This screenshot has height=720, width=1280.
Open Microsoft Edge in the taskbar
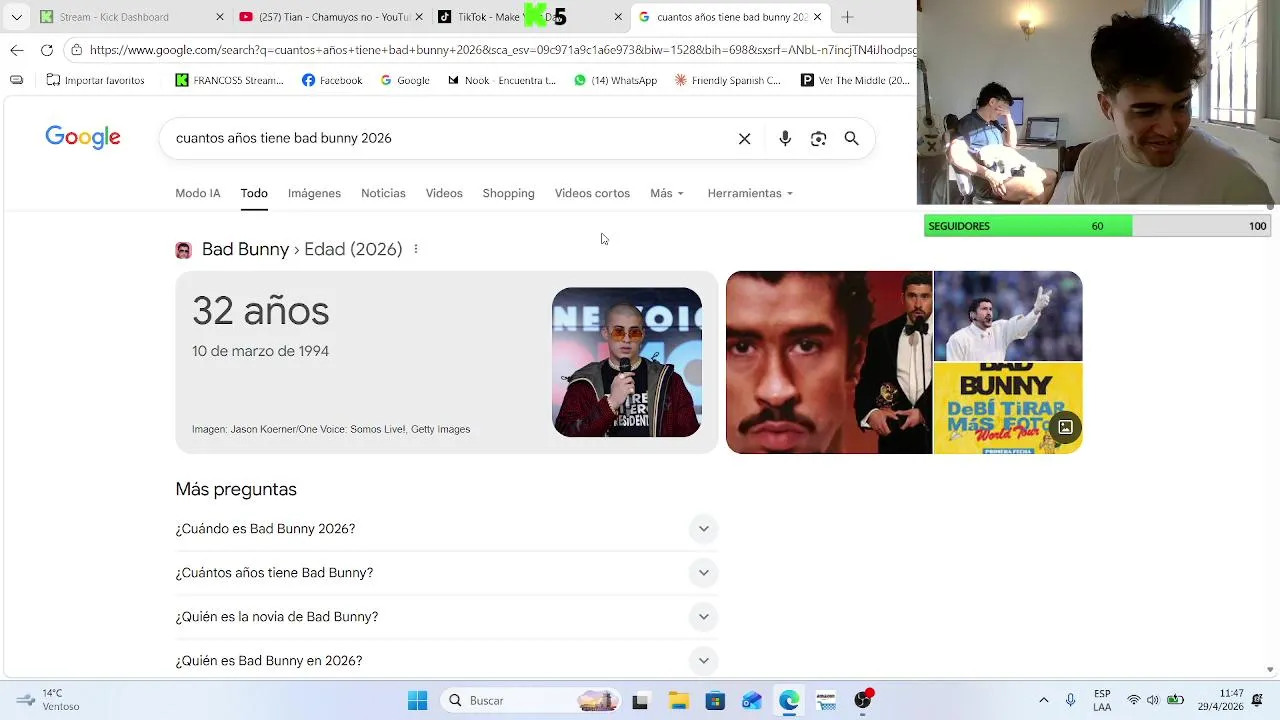pos(789,701)
